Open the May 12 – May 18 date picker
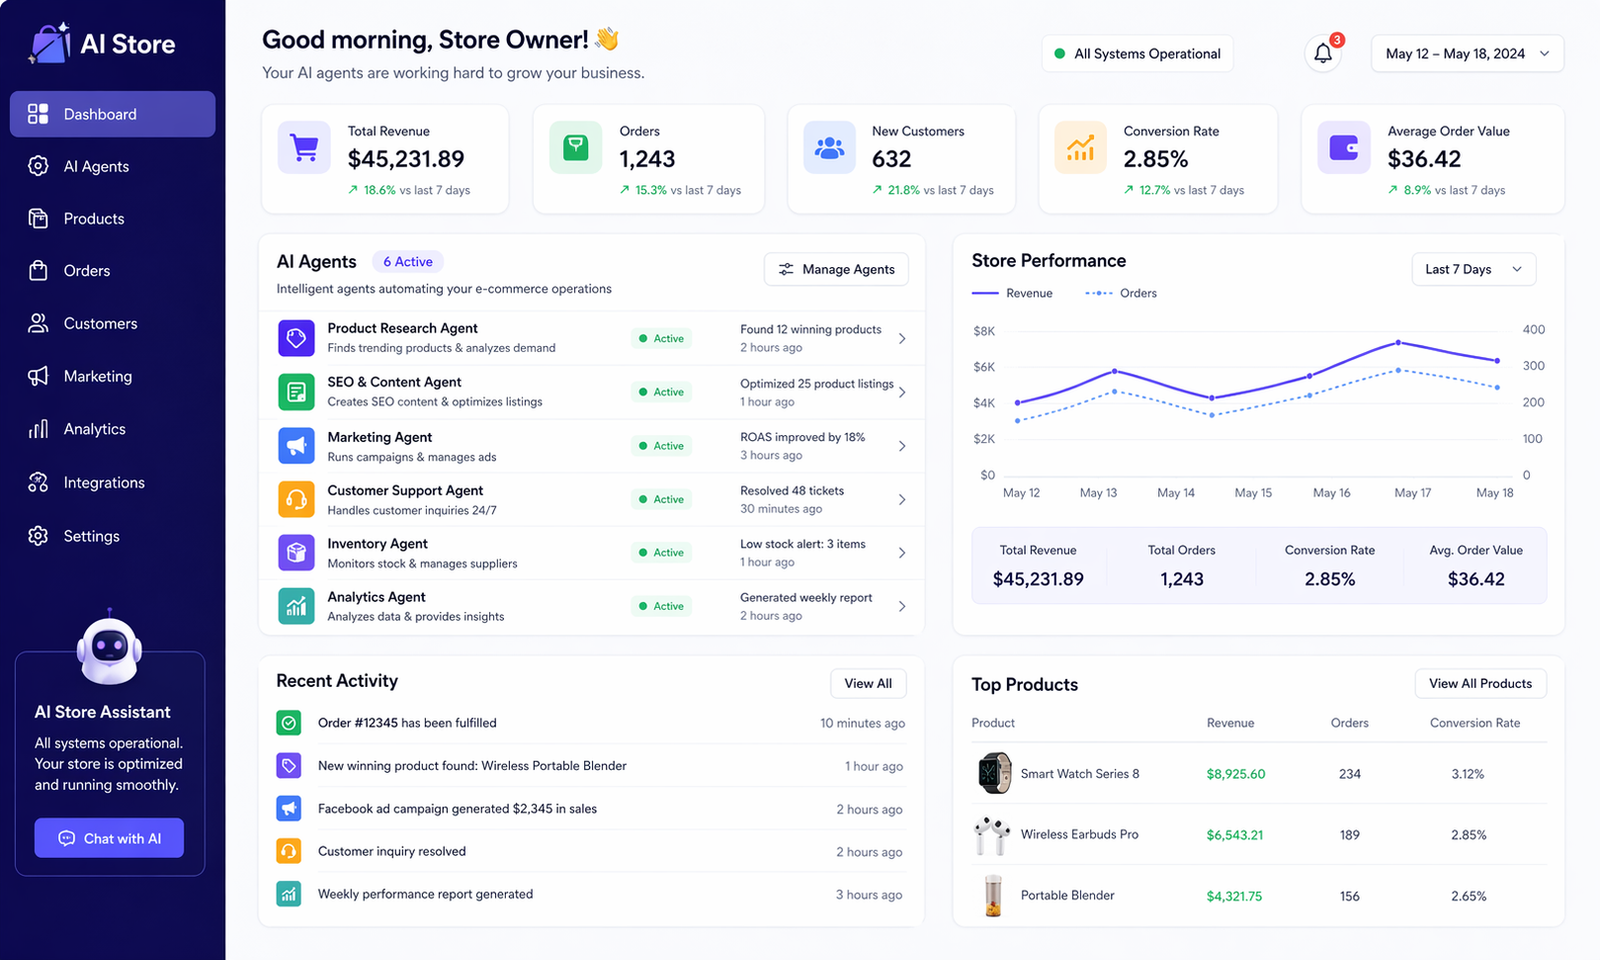Image resolution: width=1600 pixels, height=960 pixels. pos(1466,53)
